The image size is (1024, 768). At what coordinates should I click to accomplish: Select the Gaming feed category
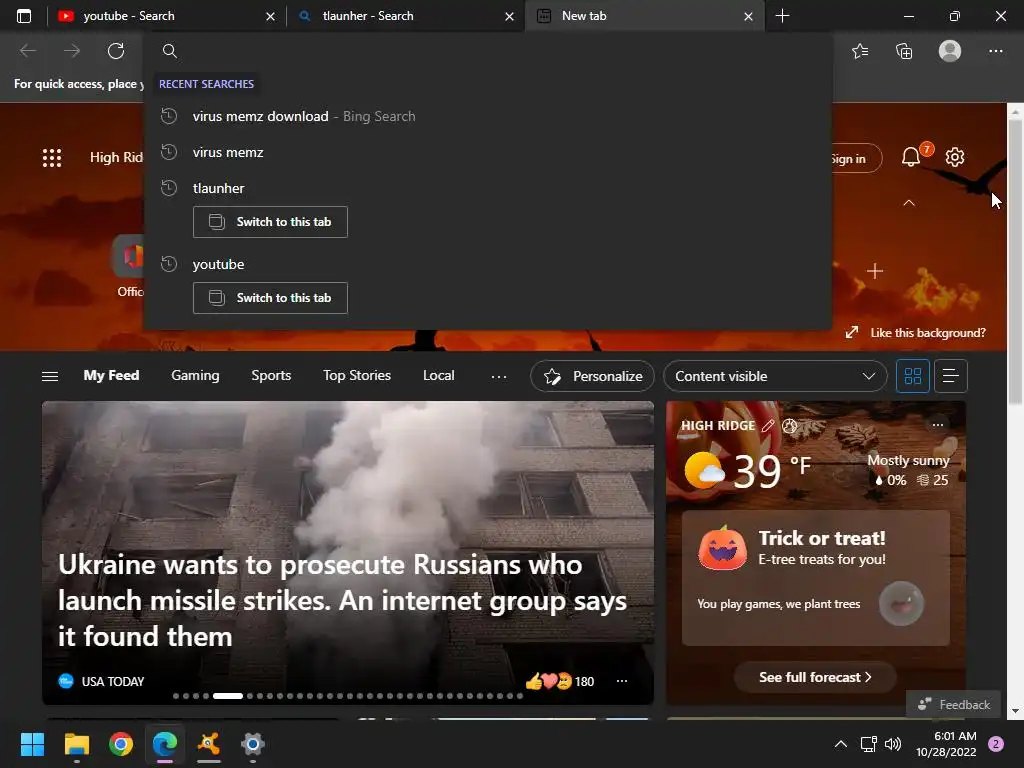pyautogui.click(x=195, y=376)
